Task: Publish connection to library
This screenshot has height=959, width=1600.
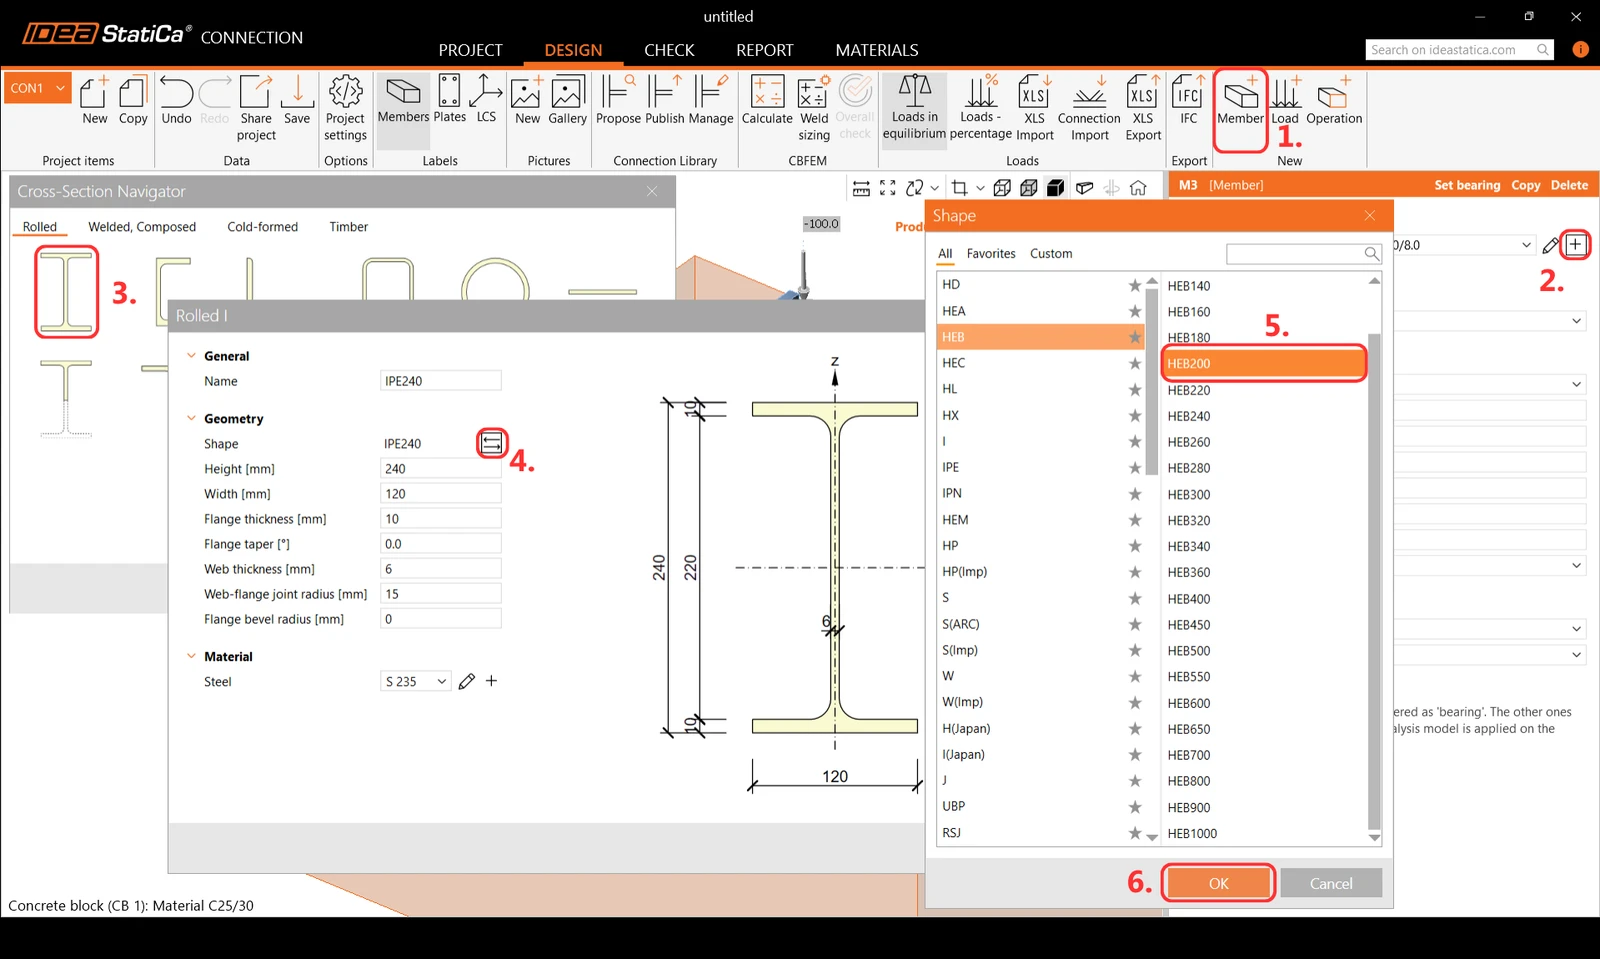Action: [664, 101]
